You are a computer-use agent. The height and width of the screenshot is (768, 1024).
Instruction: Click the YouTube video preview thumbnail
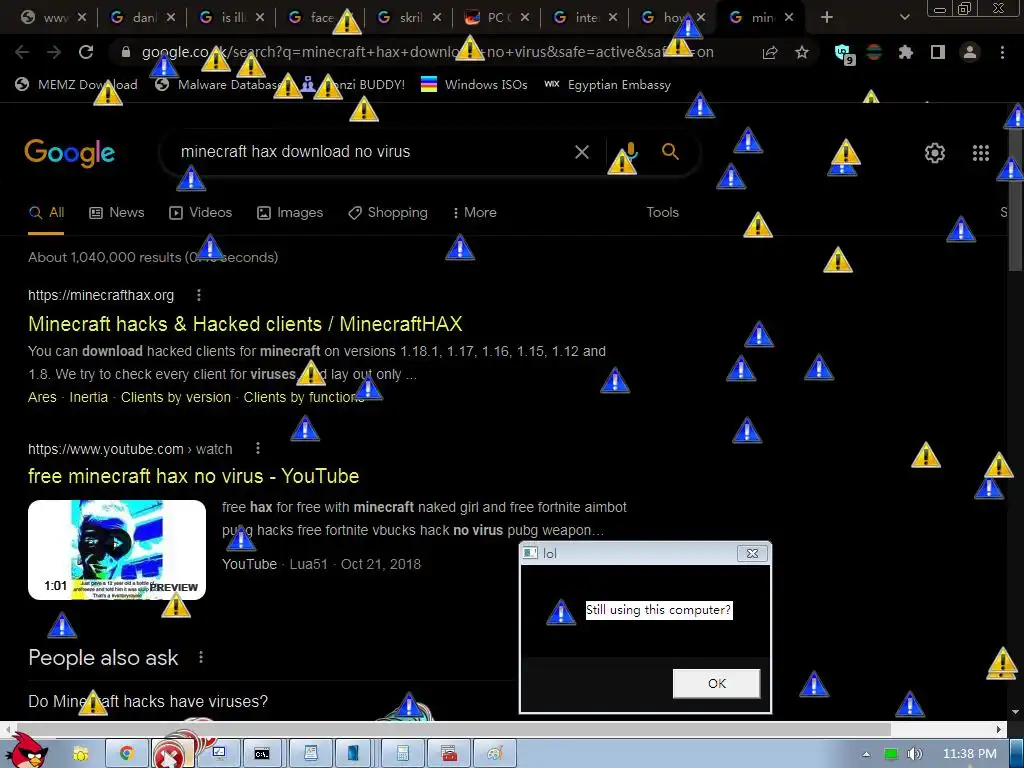pyautogui.click(x=117, y=550)
